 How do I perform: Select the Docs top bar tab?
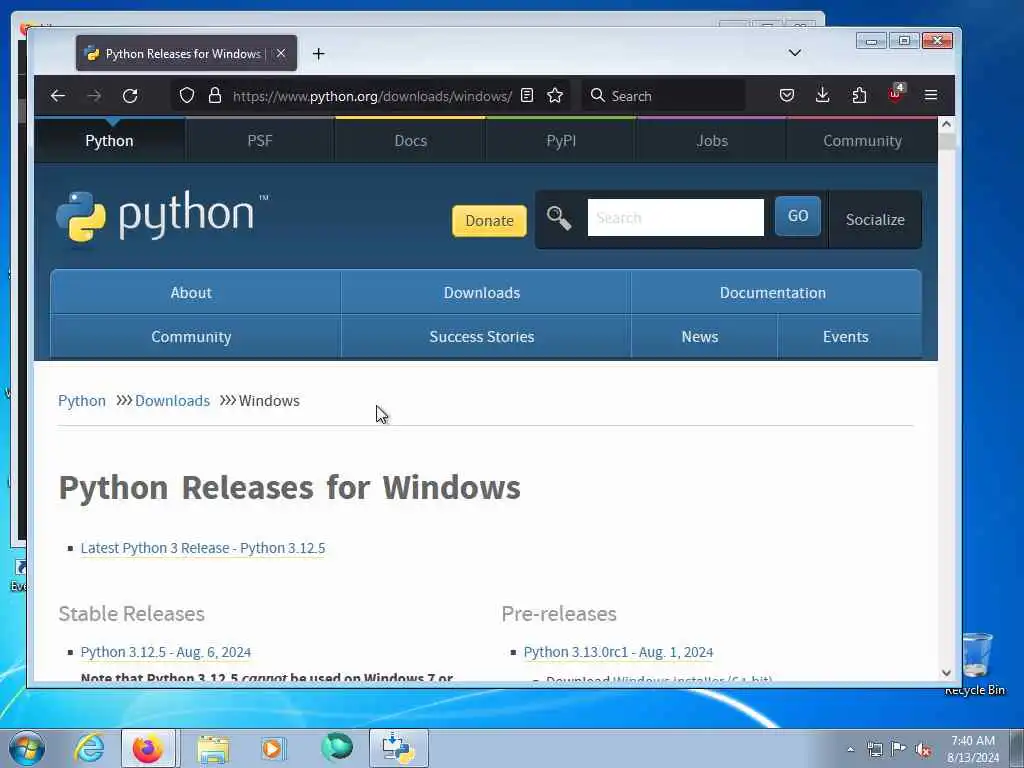[x=411, y=141]
